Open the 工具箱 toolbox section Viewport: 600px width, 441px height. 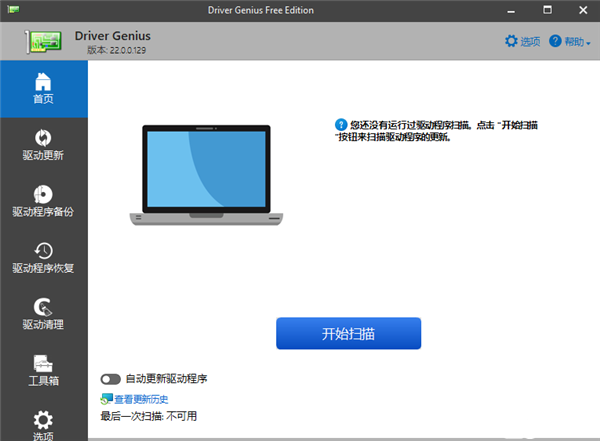pyautogui.click(x=43, y=370)
